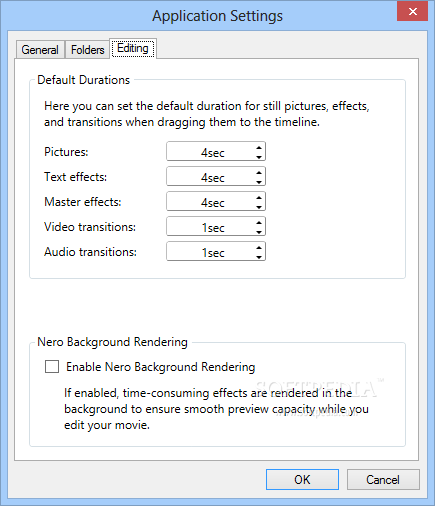Click into the Pictures duration field
The image size is (435, 506).
coord(211,152)
